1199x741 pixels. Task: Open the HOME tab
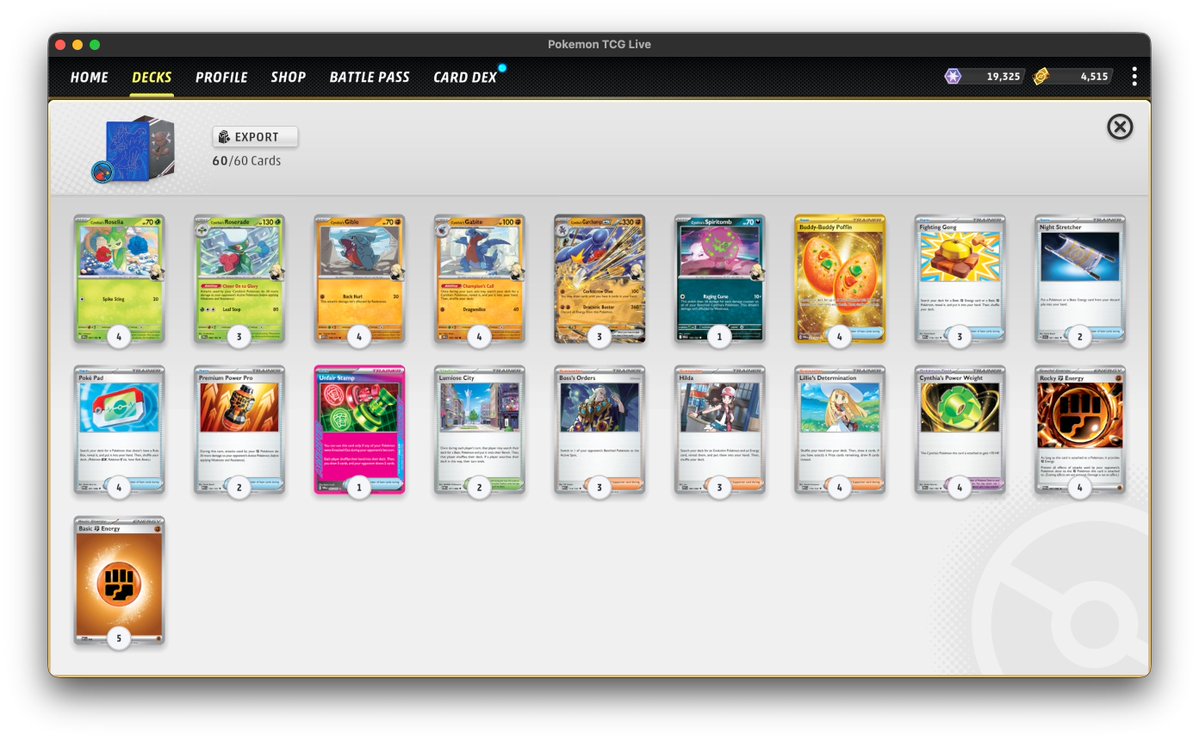click(x=89, y=77)
